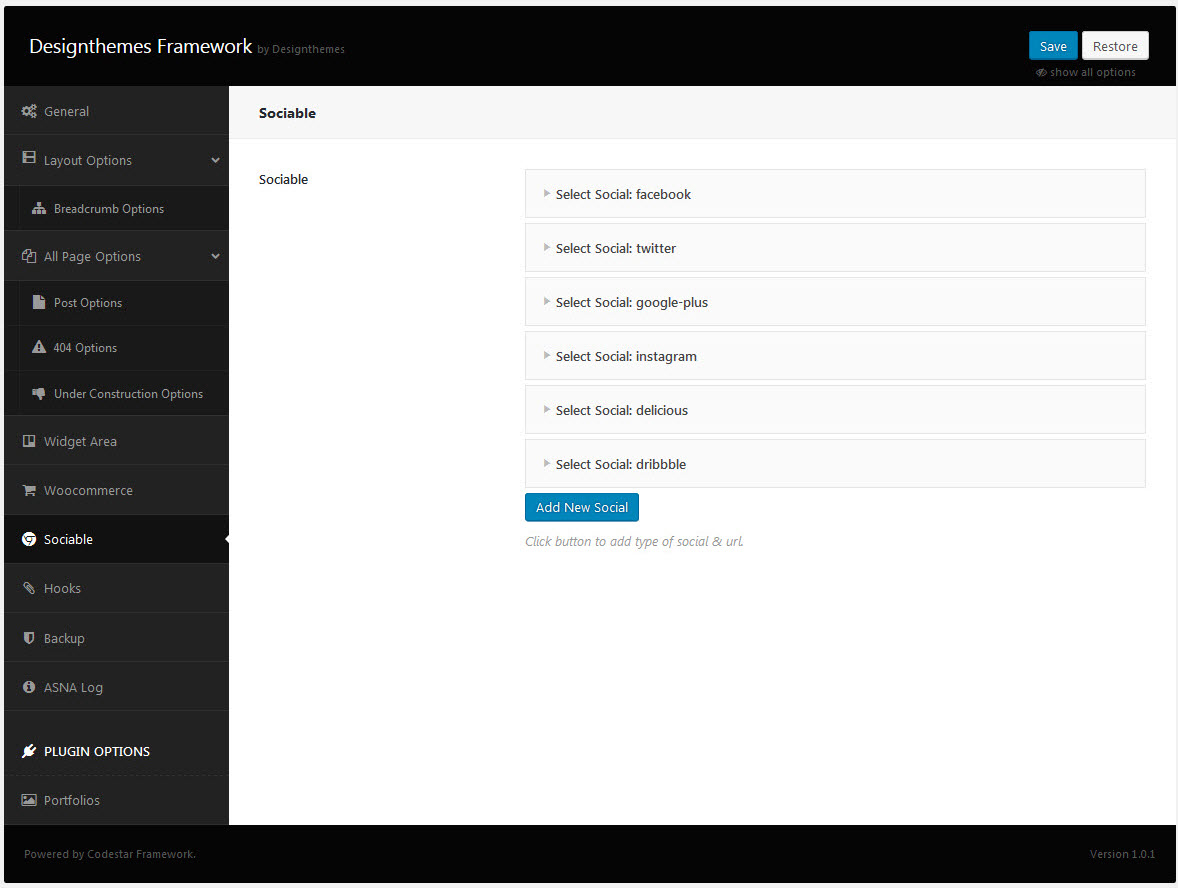The image size is (1178, 888).
Task: Click 'Select Social: facebook' text
Action: tap(623, 195)
